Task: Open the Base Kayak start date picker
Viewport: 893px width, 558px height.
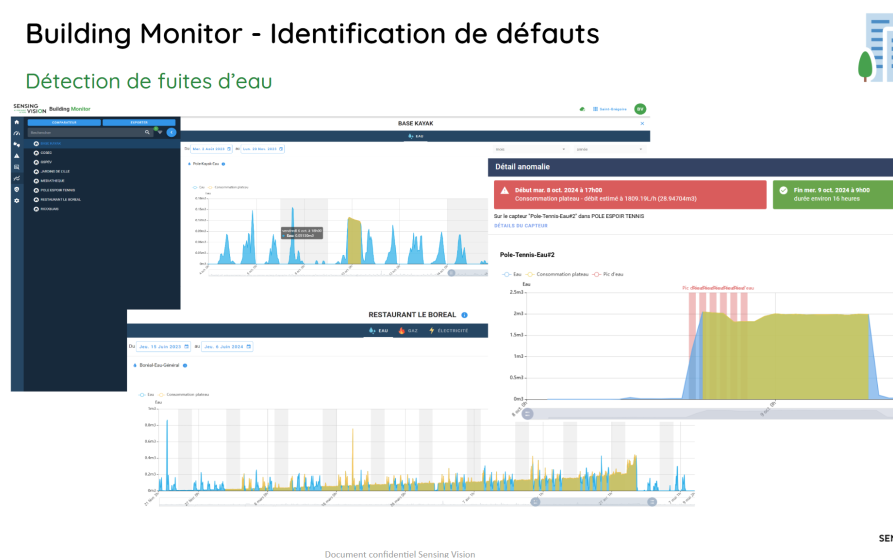Action: (x=211, y=149)
